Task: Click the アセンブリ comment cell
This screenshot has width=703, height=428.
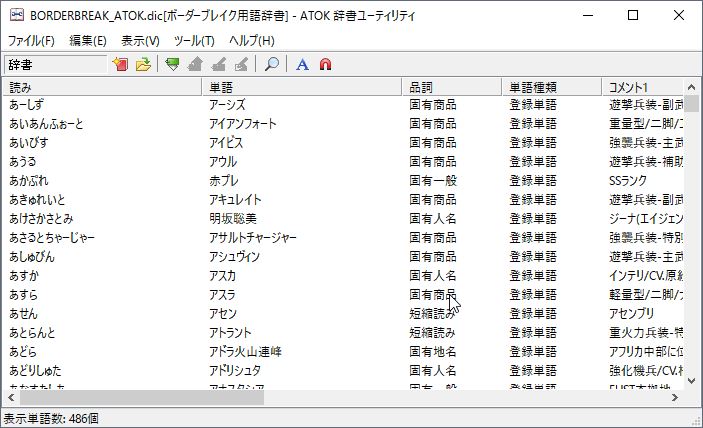Action: [x=631, y=313]
